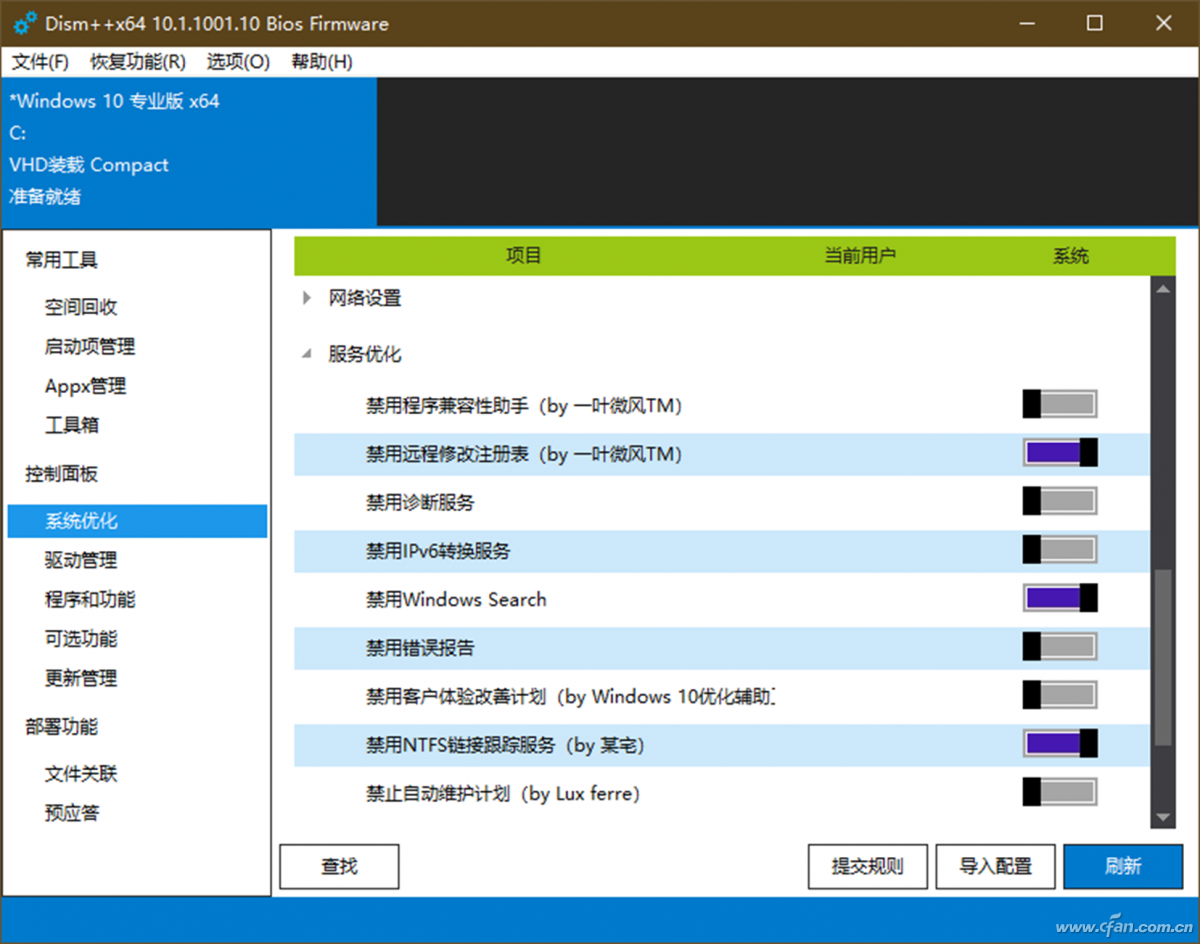Image resolution: width=1200 pixels, height=944 pixels.
Task: Expand the 网络设置 section
Action: [306, 297]
